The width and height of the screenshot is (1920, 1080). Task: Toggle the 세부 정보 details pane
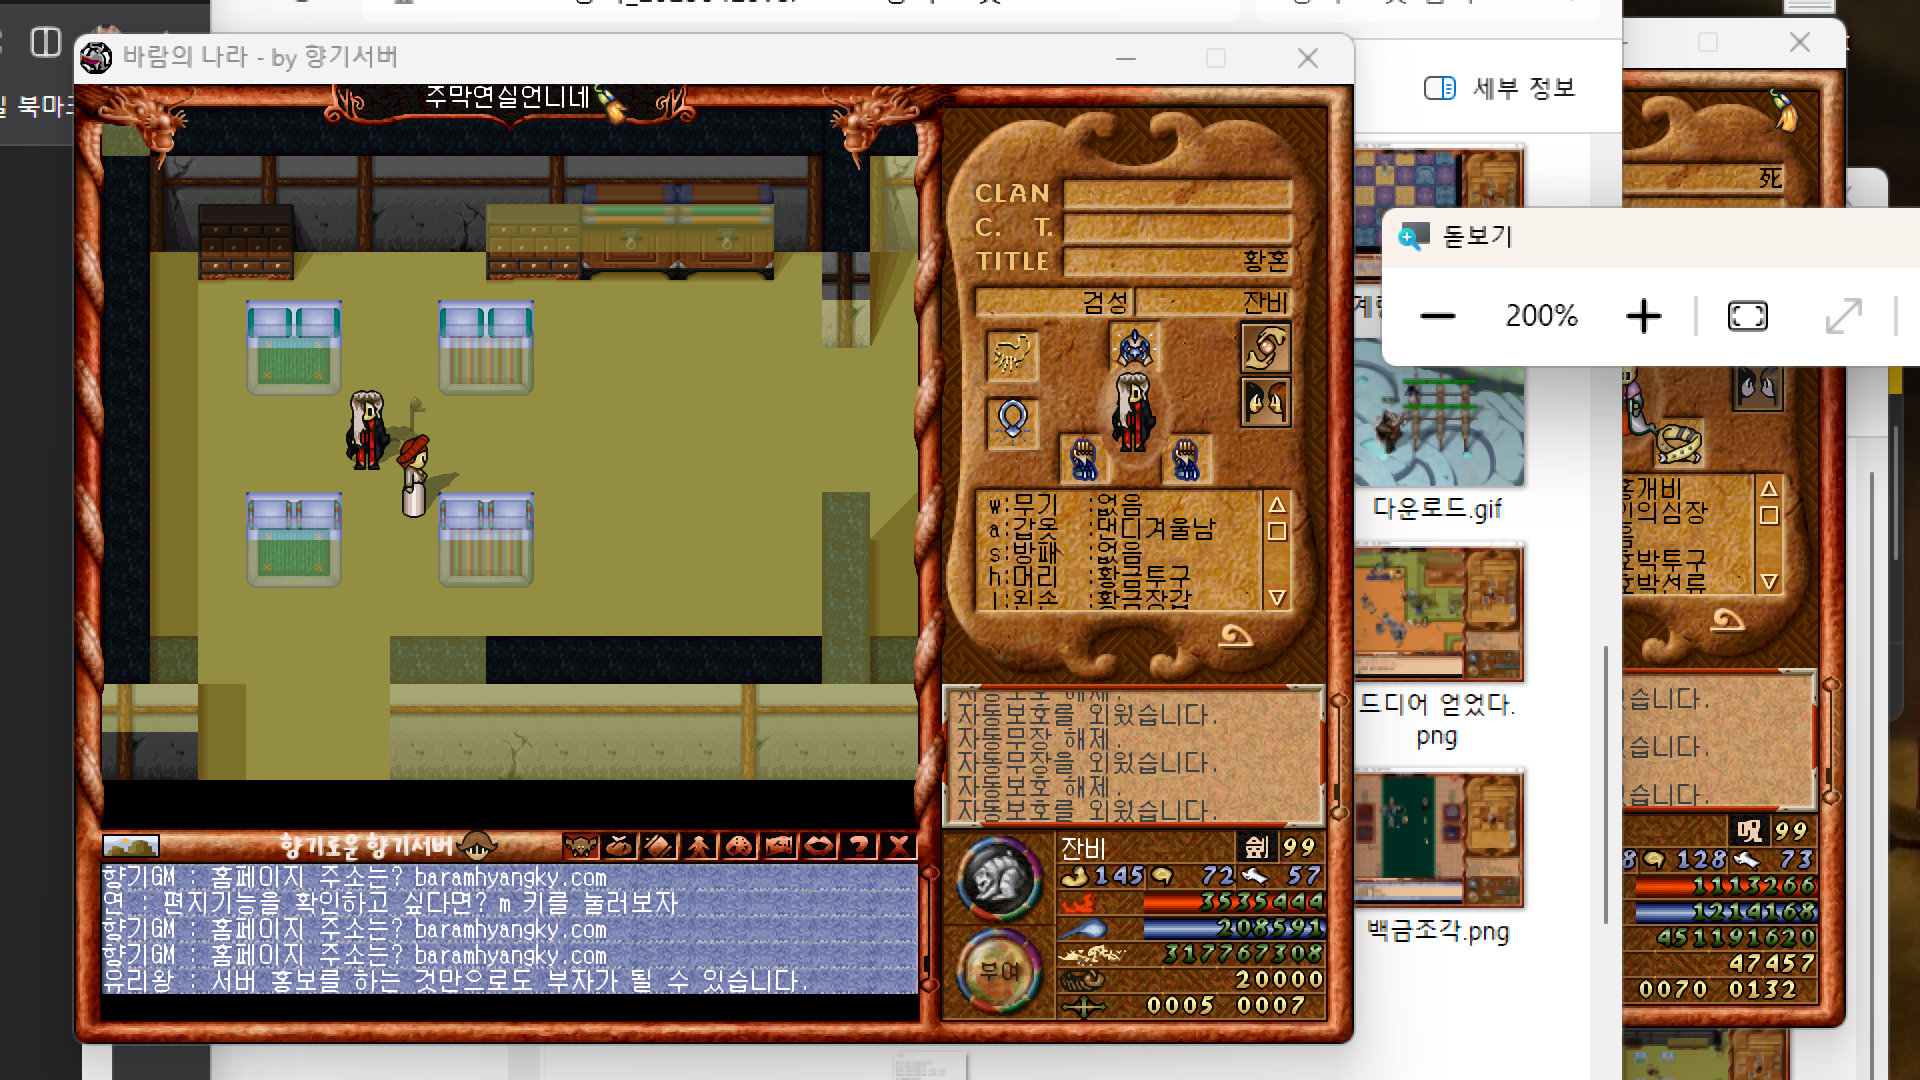click(1499, 88)
